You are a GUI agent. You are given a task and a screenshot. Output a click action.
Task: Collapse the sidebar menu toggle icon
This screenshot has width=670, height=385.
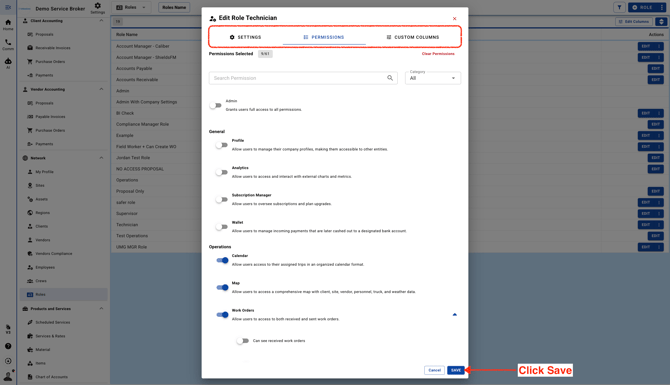8,7
